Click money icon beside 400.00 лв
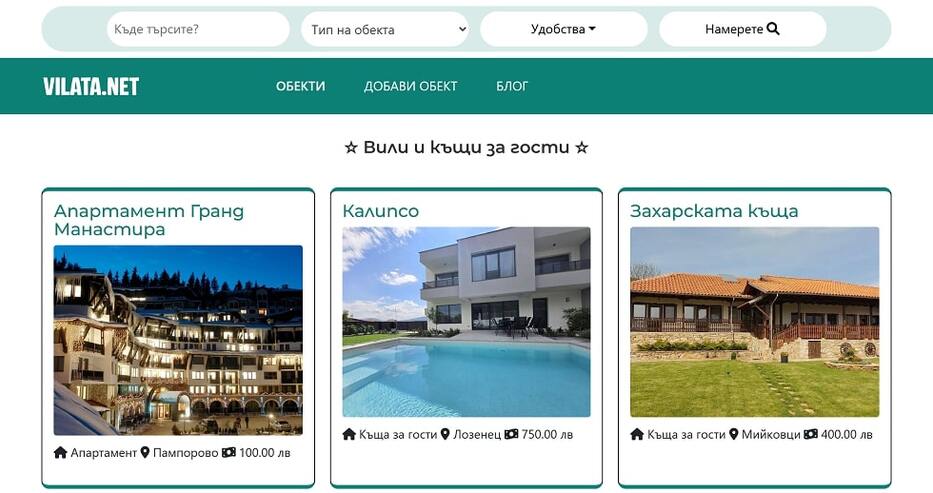Screen dimensions: 933x493 click(x=810, y=434)
